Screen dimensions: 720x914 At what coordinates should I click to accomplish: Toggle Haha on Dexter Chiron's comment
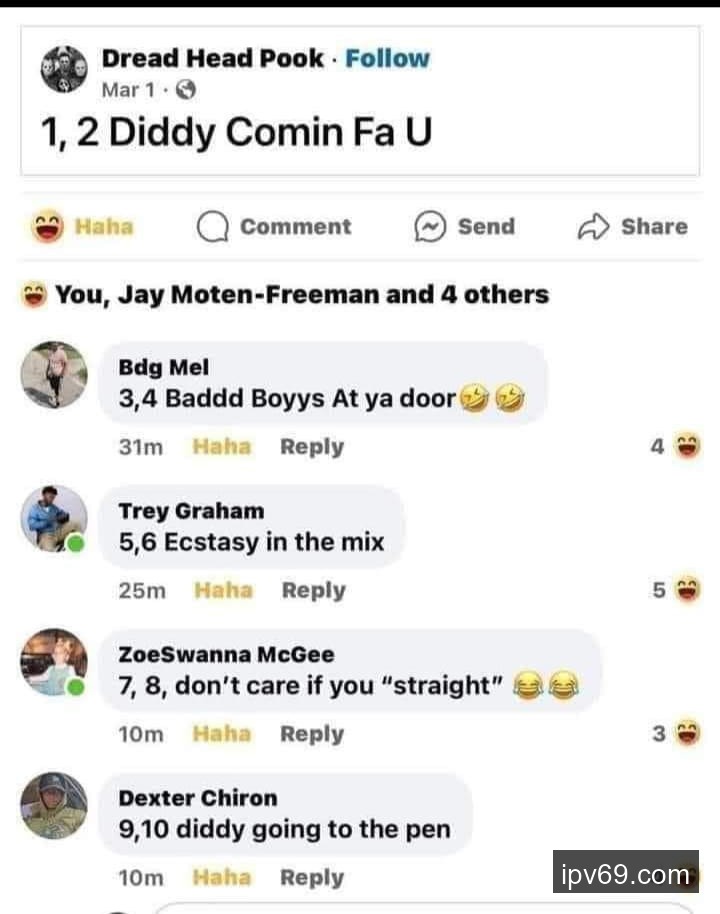point(222,877)
